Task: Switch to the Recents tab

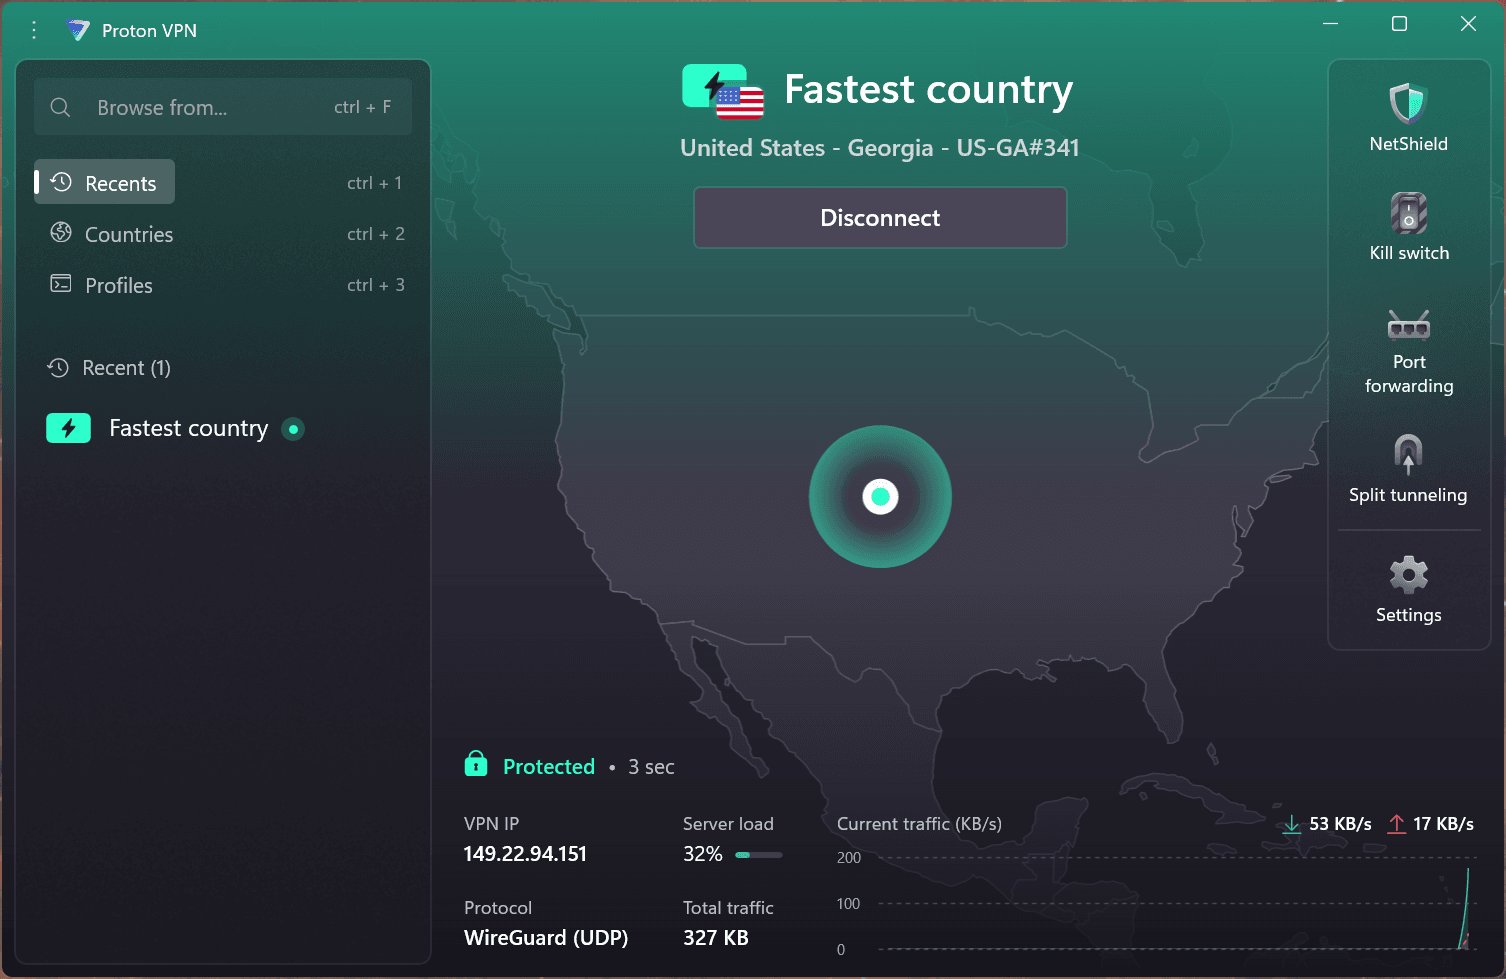Action: tap(105, 182)
